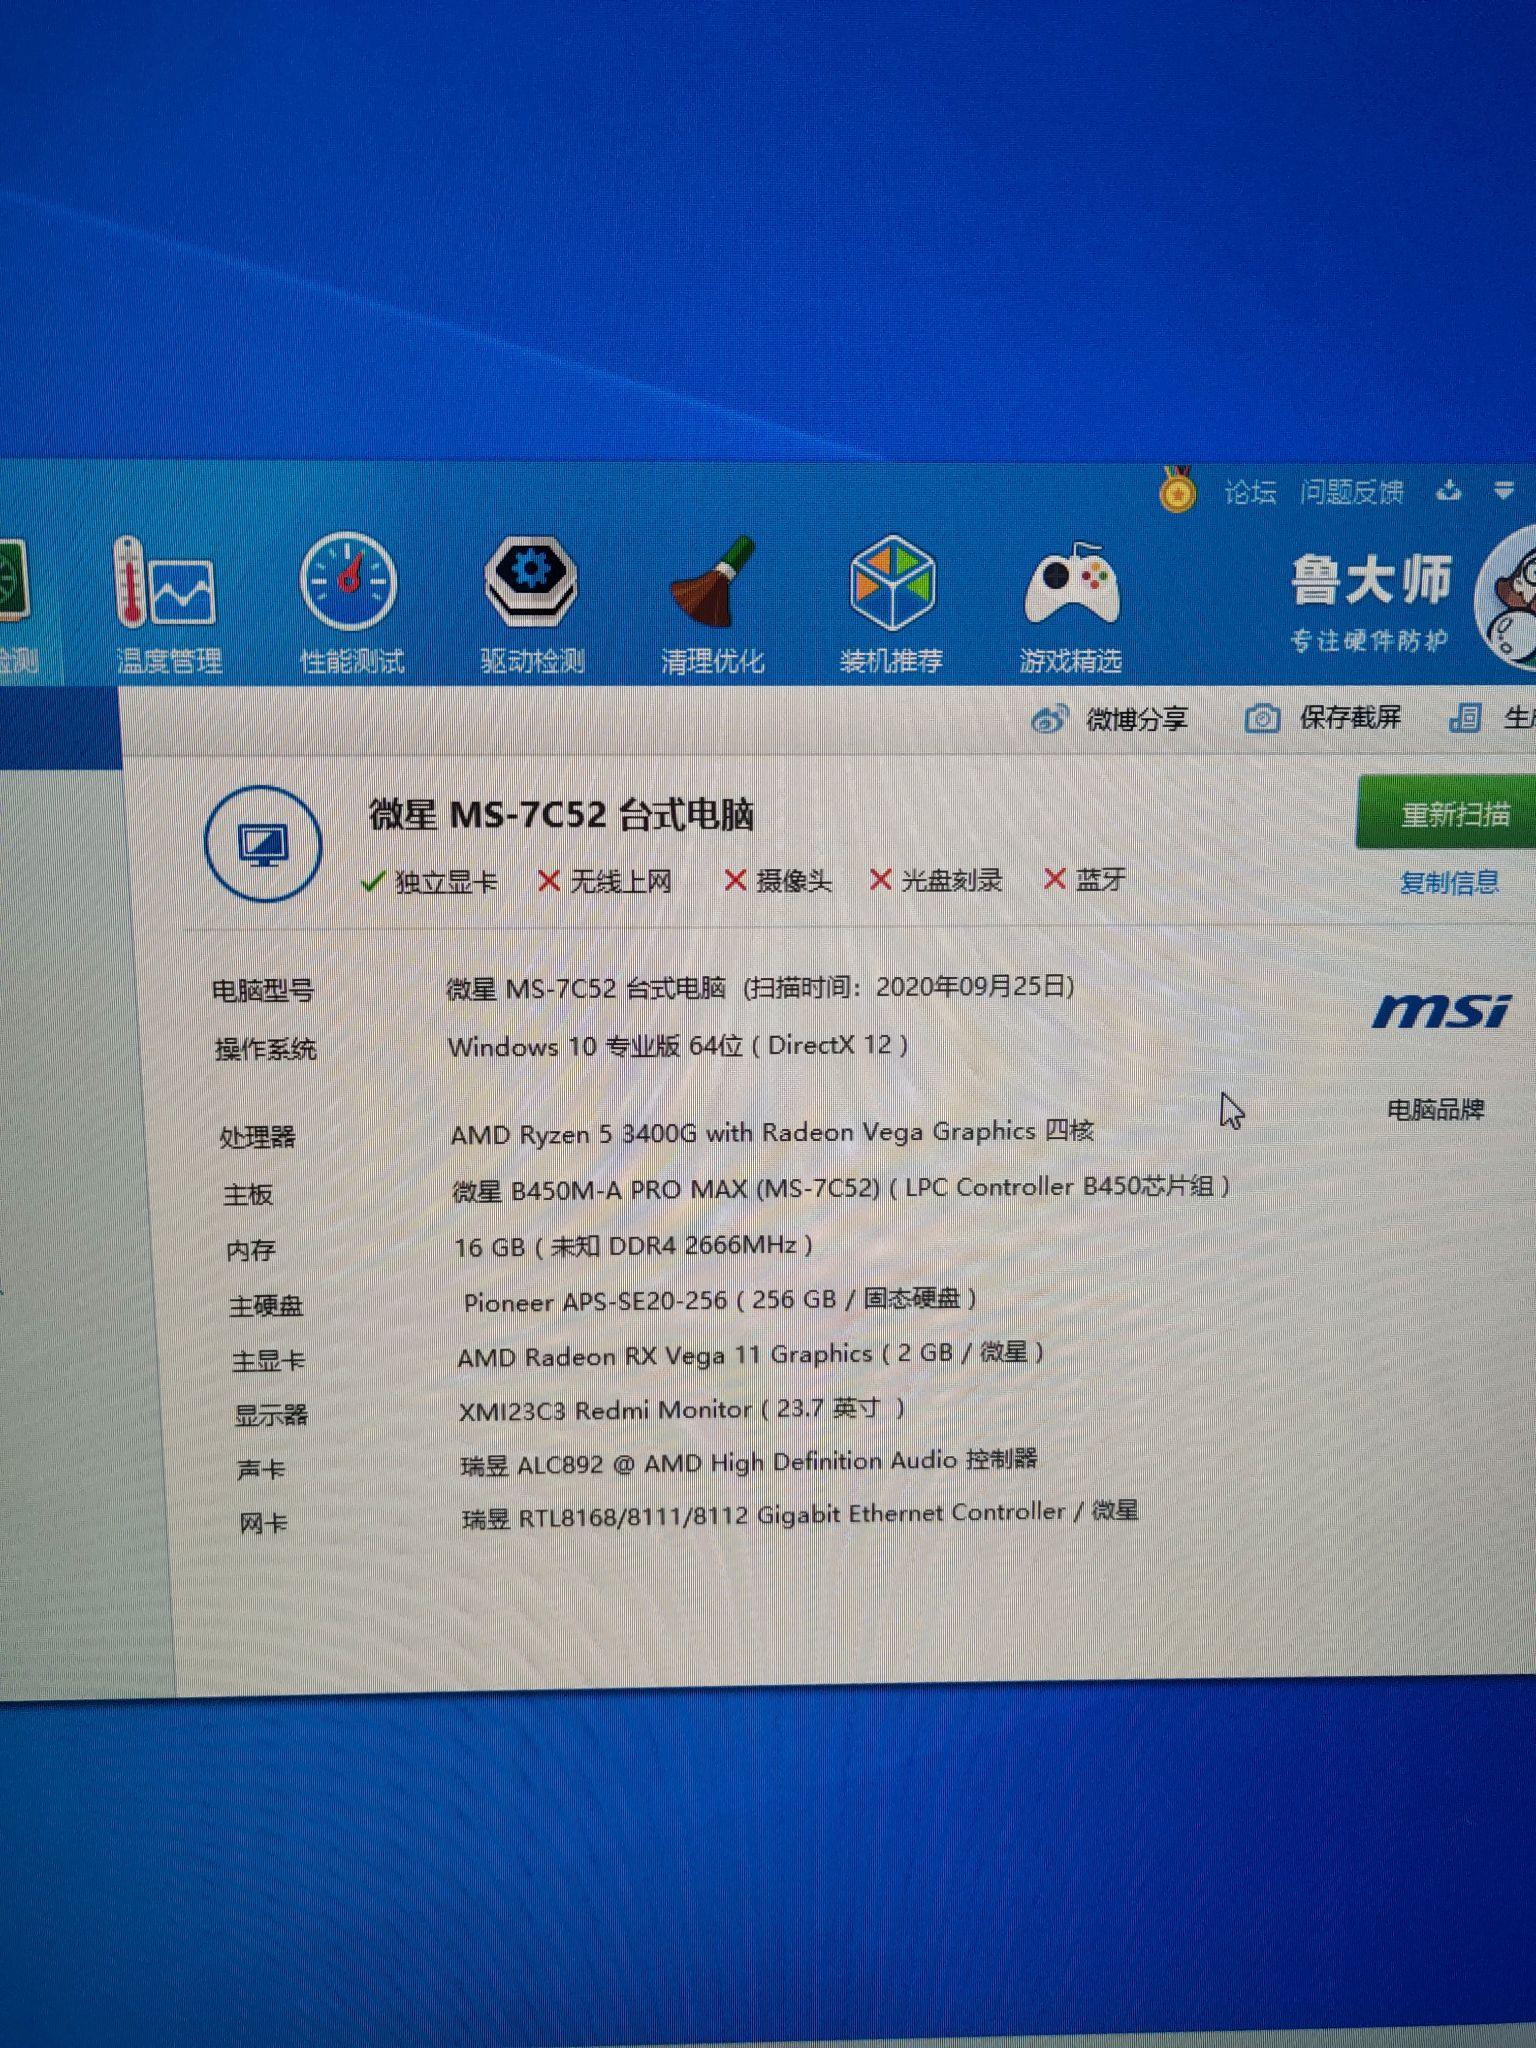Click the 鲁大师 application logo text
1536x2048 pixels.
[1370, 580]
